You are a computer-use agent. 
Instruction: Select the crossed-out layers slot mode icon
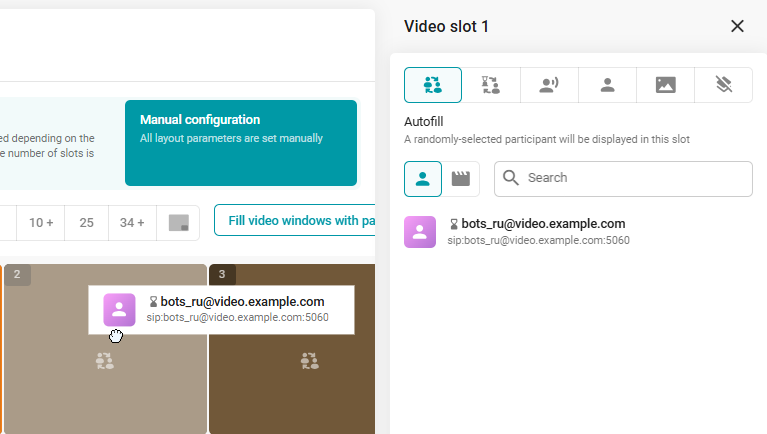[723, 85]
